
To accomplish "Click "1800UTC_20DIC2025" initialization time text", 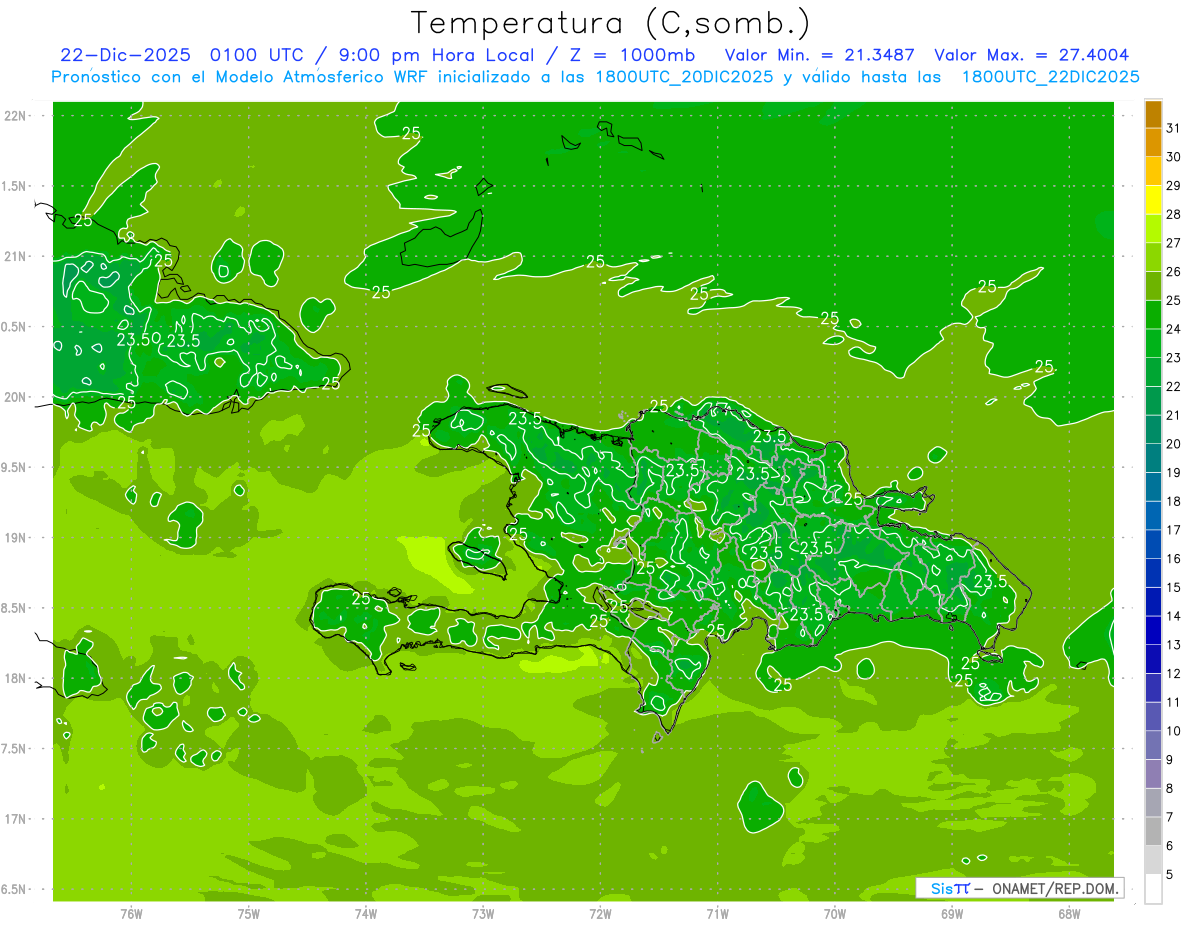I will coord(681,77).
